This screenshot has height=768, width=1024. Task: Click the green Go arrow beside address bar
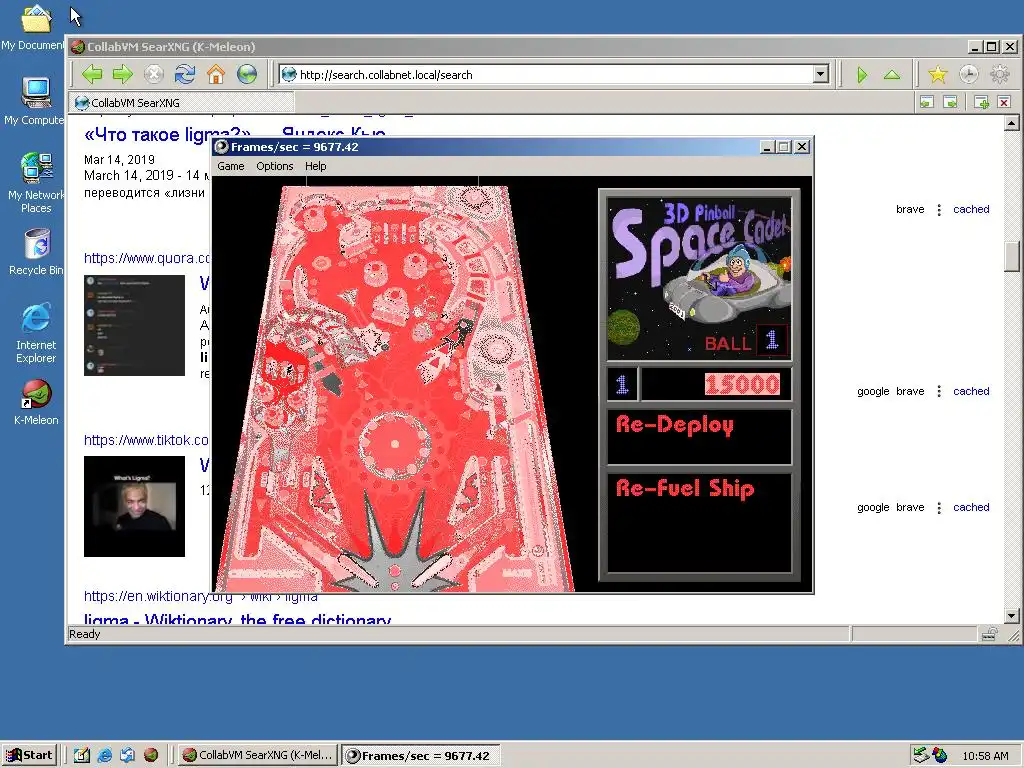pyautogui.click(x=861, y=75)
